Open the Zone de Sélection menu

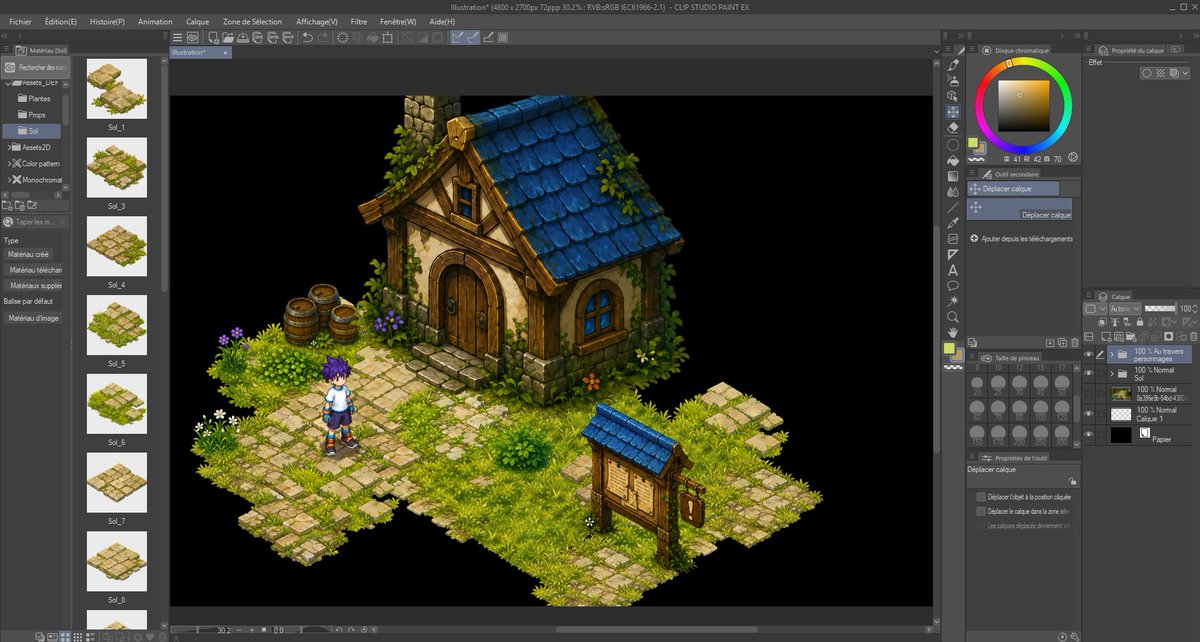click(x=252, y=21)
